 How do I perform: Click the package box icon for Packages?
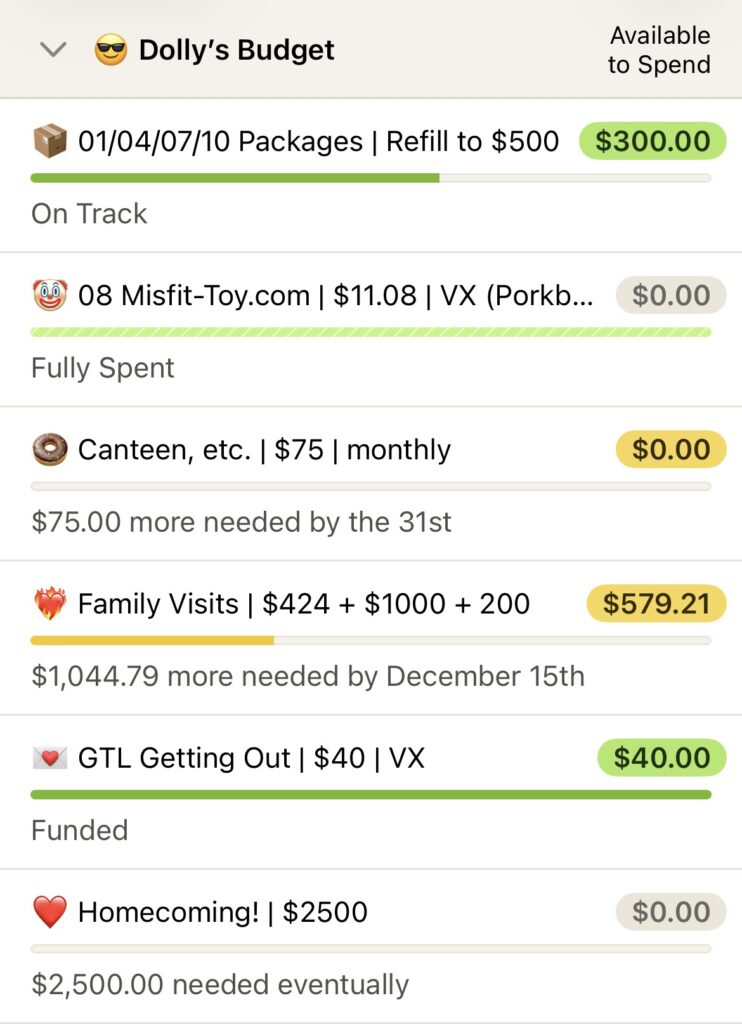pos(50,141)
